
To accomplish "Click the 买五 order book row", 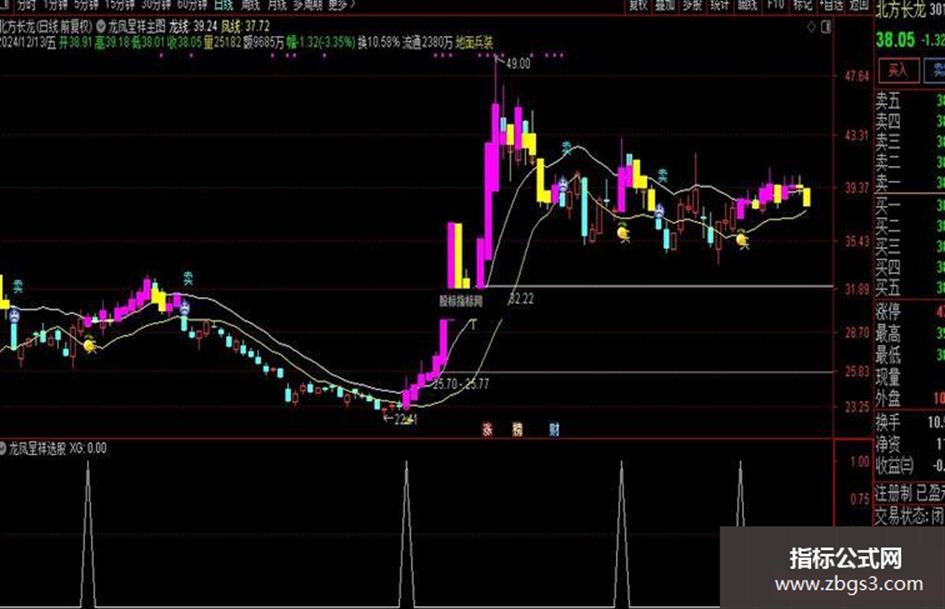I will coord(910,288).
